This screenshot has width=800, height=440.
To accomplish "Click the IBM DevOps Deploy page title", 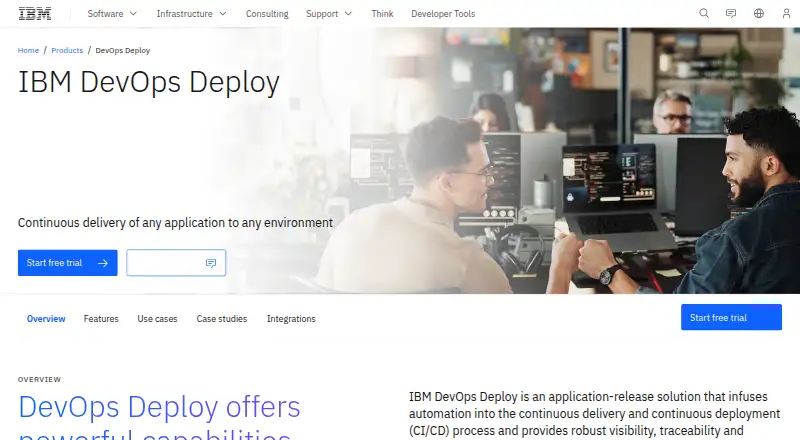I will pyautogui.click(x=149, y=82).
